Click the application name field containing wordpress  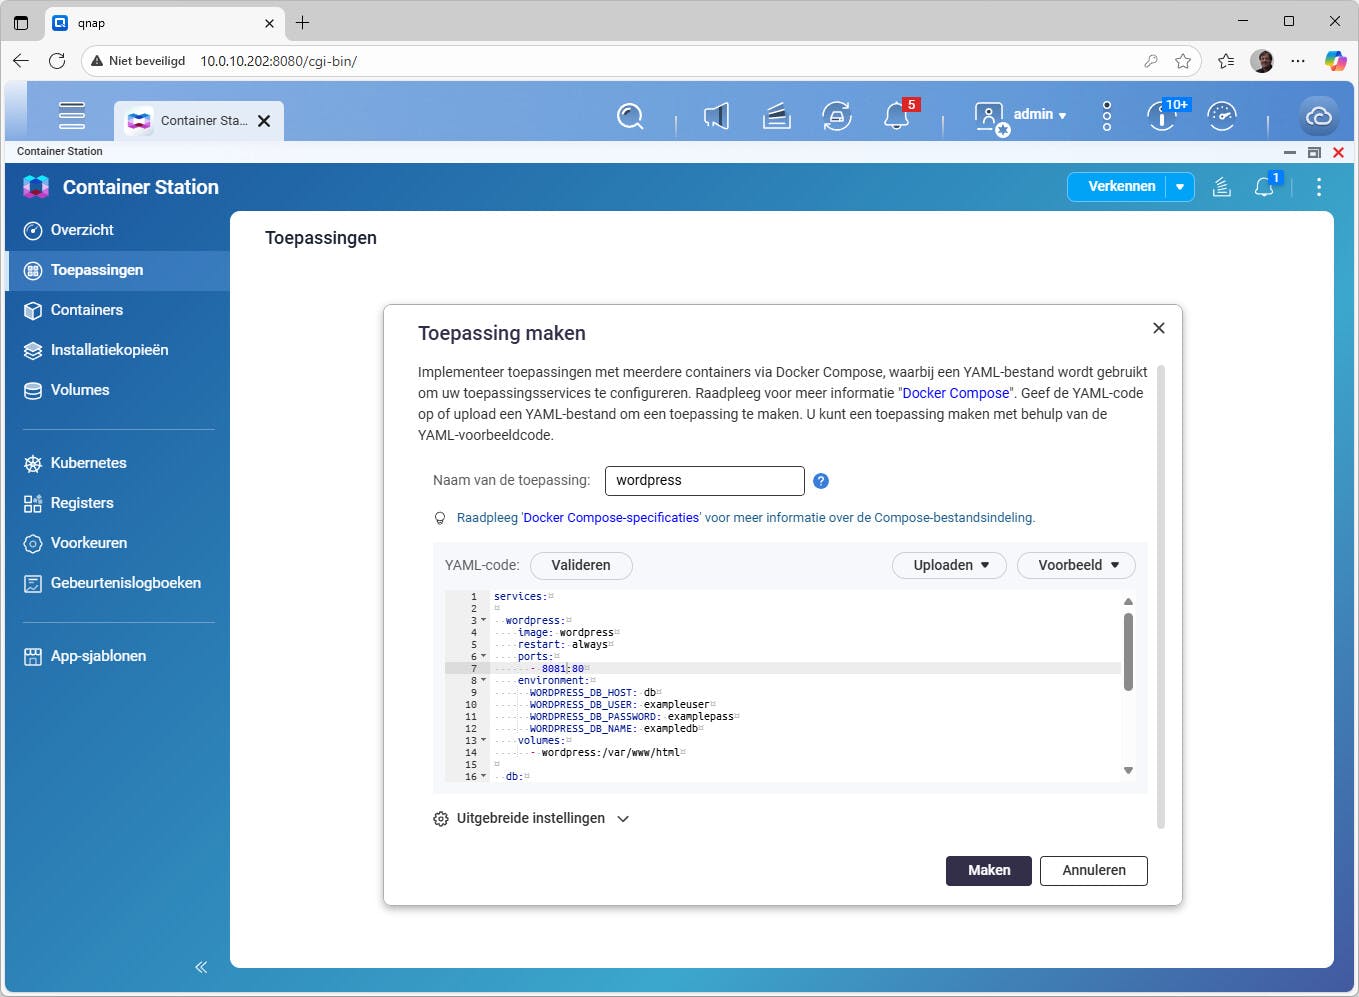(x=703, y=481)
